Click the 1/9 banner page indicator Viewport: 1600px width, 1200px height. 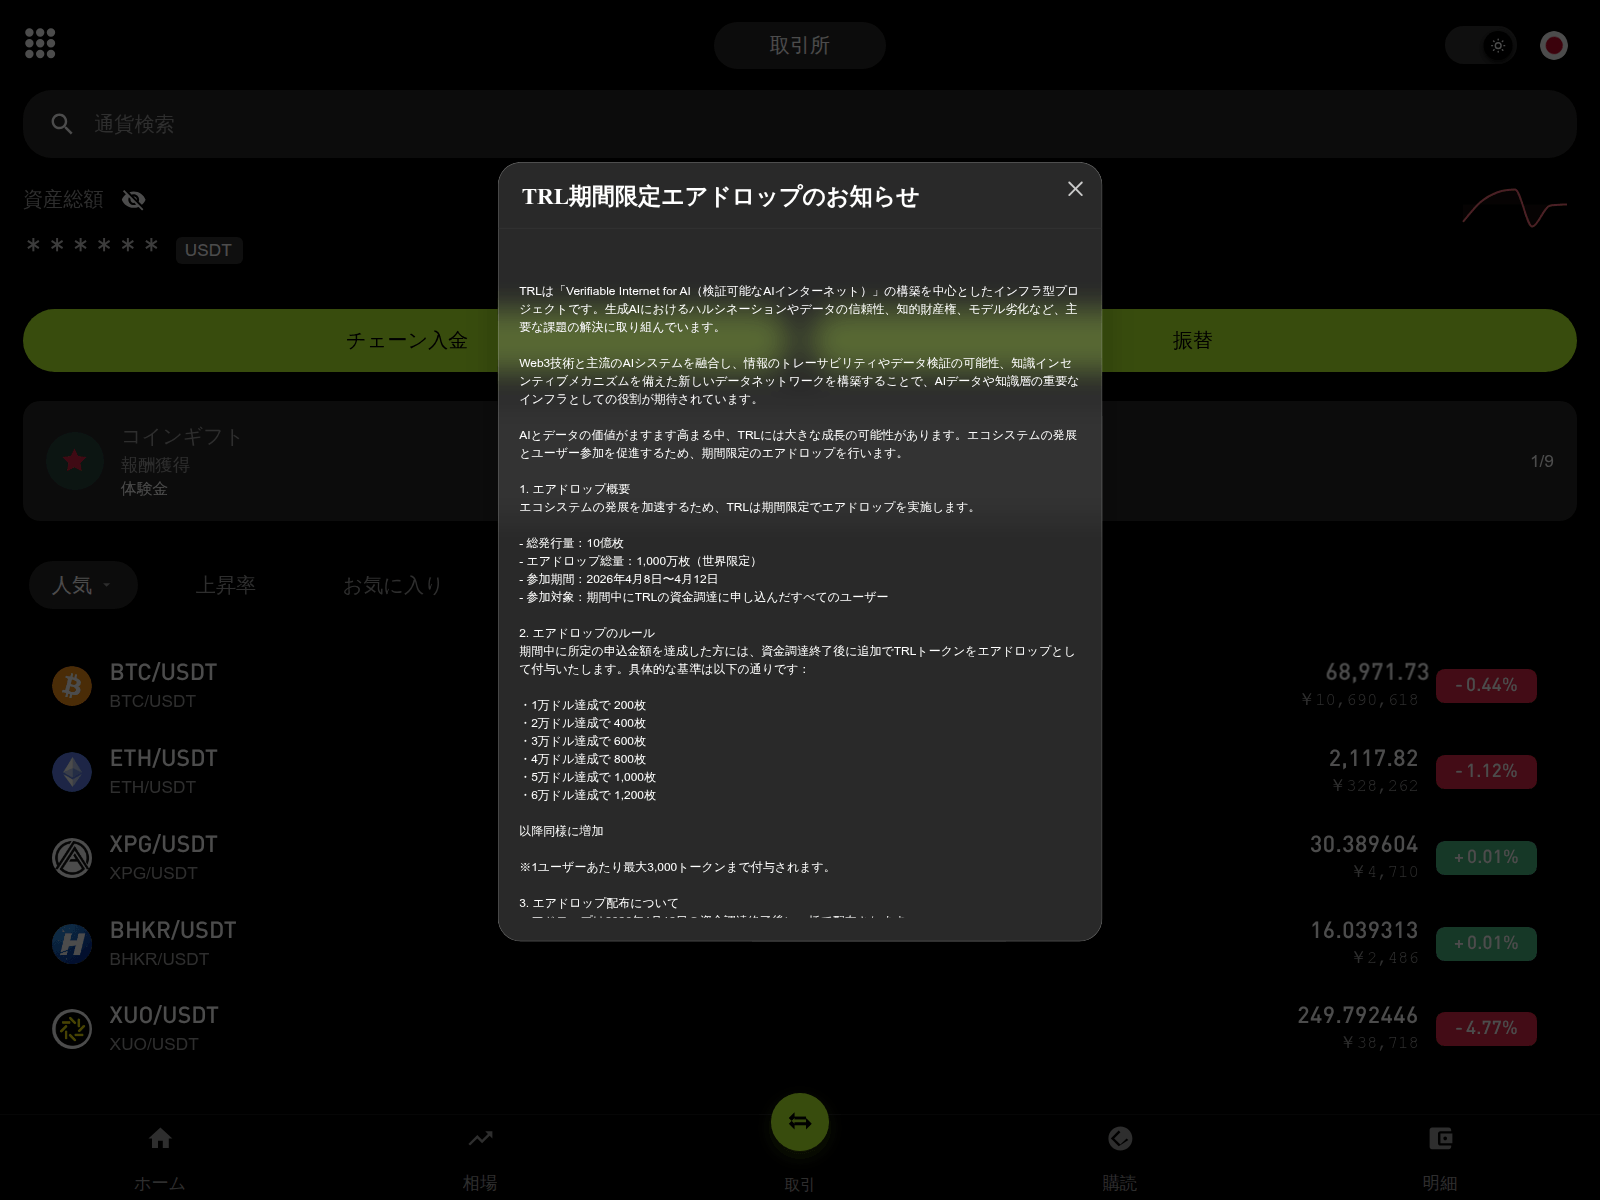(1542, 461)
